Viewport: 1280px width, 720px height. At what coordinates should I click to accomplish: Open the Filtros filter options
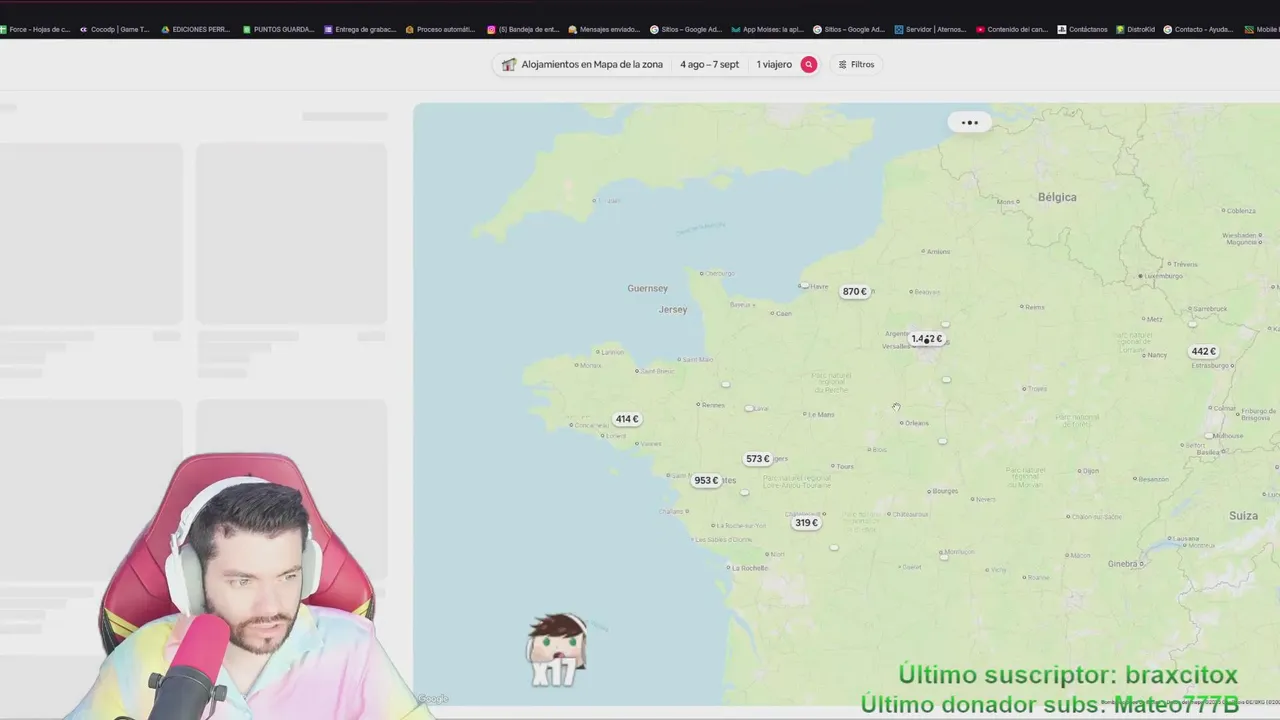pyautogui.click(x=856, y=64)
